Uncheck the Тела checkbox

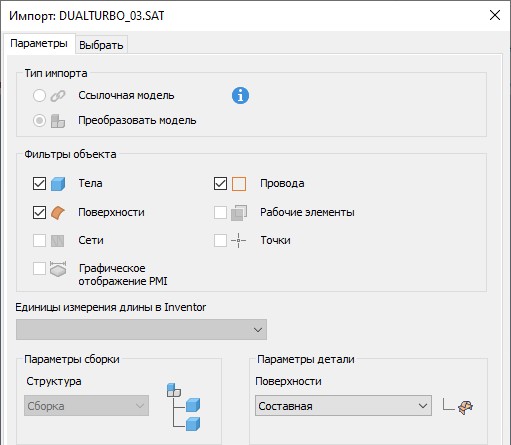[39, 183]
